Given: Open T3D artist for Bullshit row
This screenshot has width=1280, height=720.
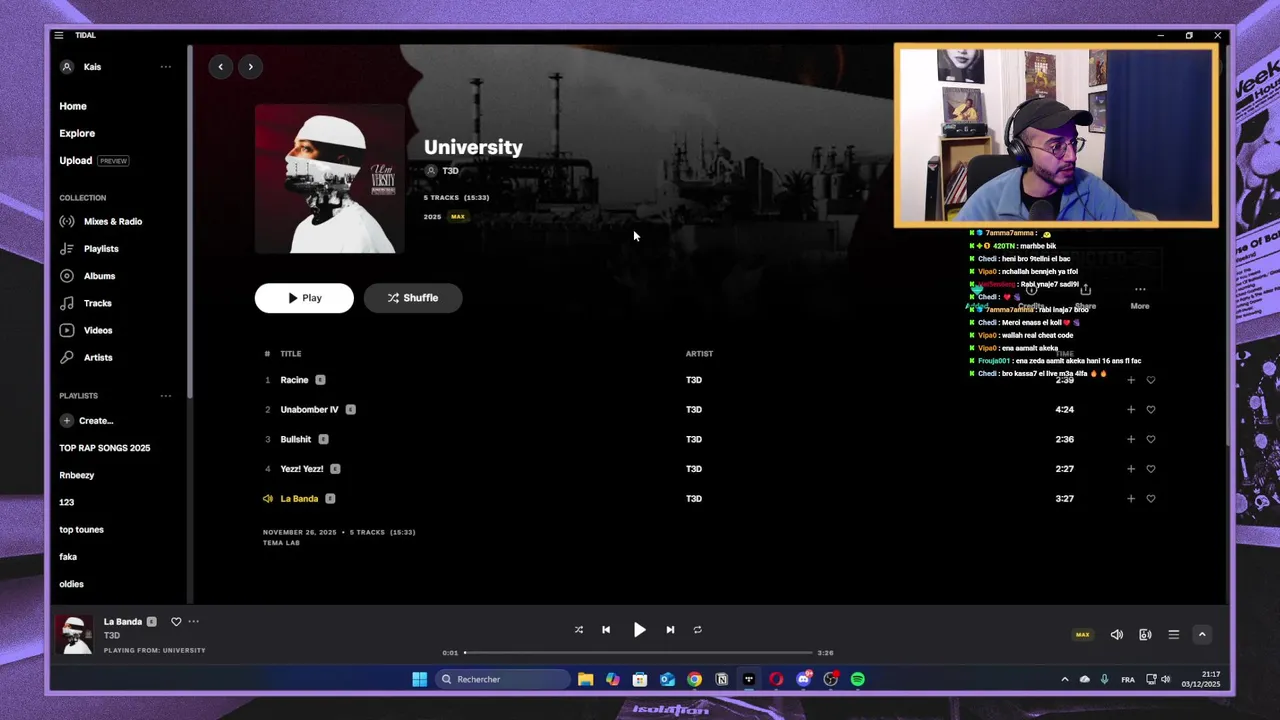Looking at the screenshot, I should pyautogui.click(x=694, y=439).
